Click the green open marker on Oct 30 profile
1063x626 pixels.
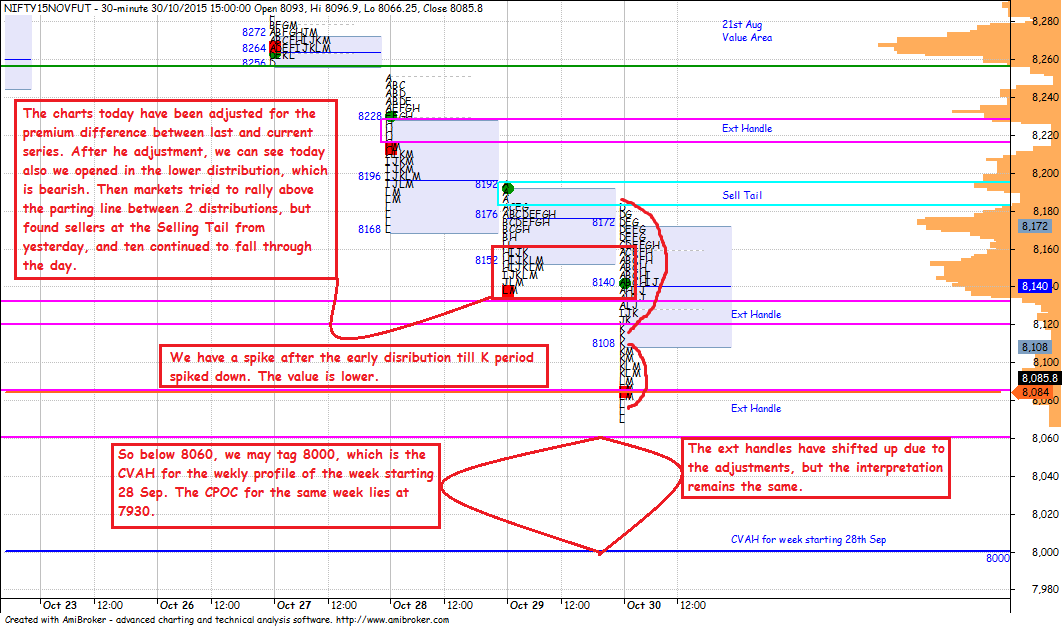click(625, 283)
